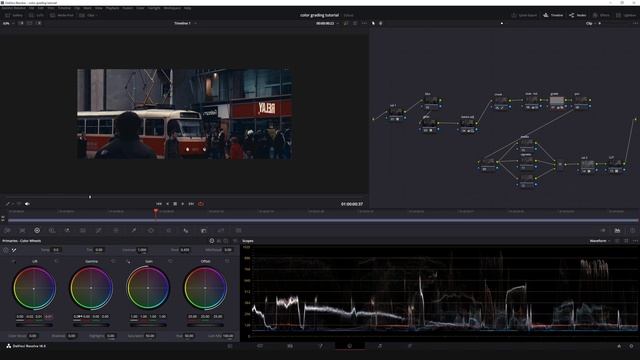The image size is (640, 360).
Task: Open the Color menu
Action: point(140,8)
